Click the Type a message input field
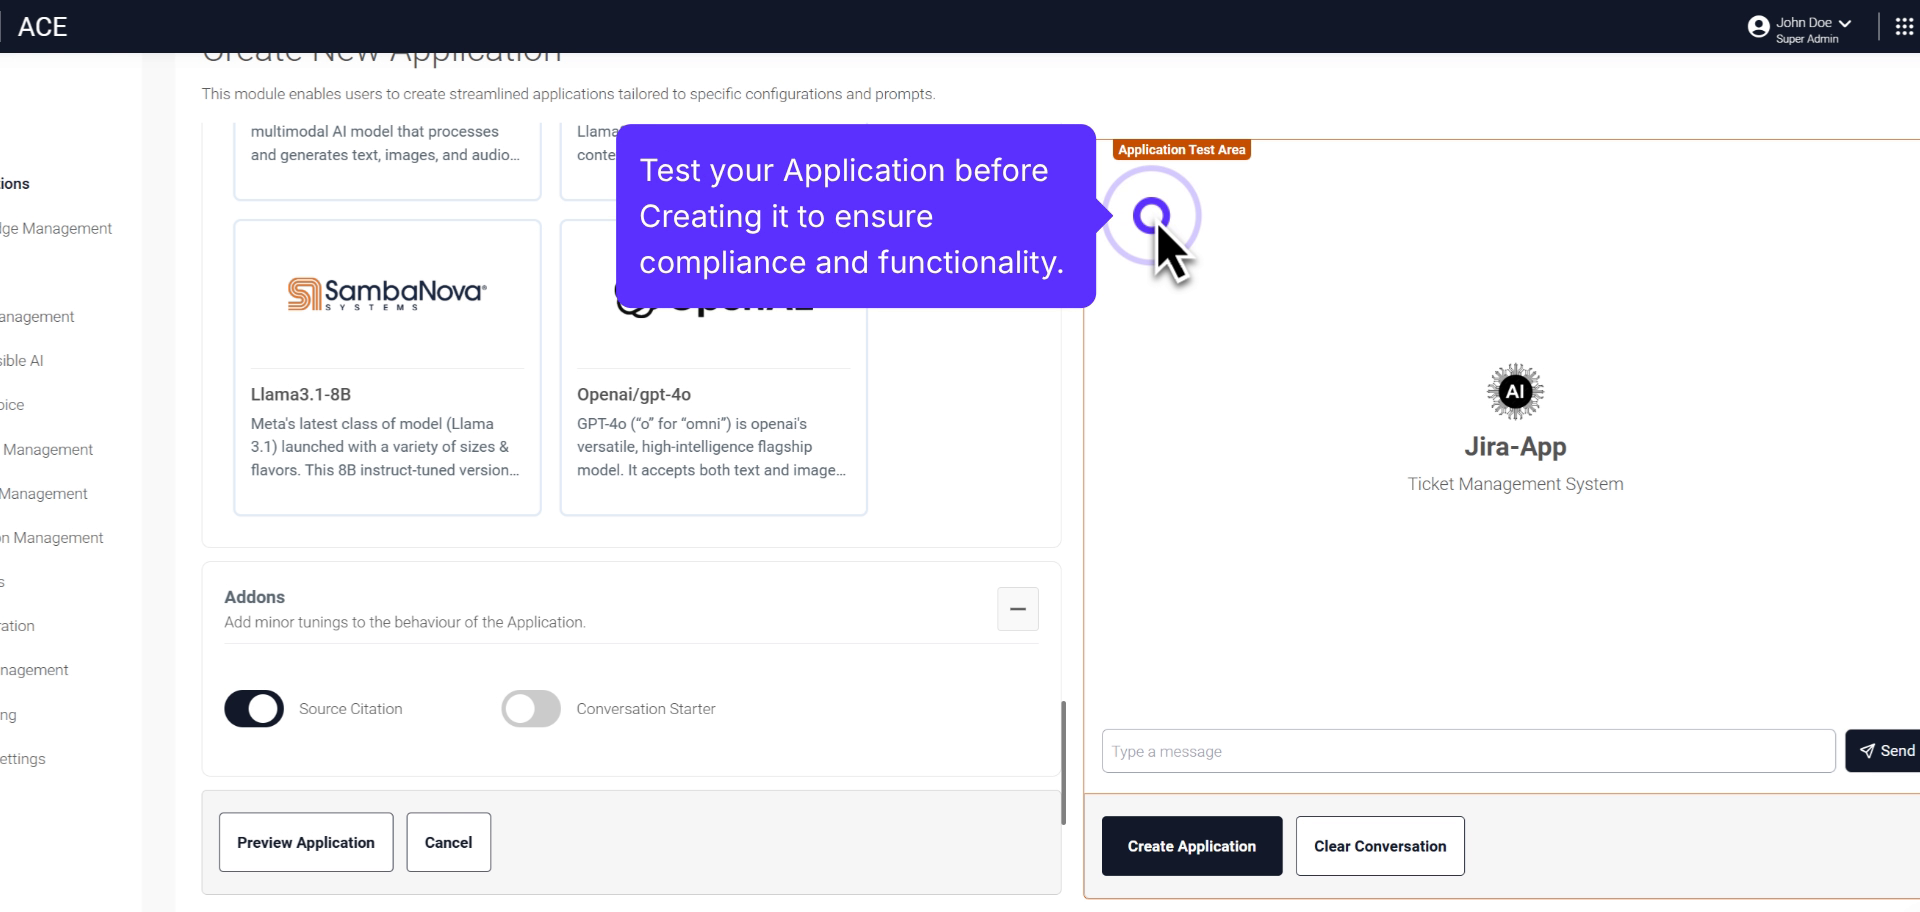Image resolution: width=1920 pixels, height=912 pixels. pyautogui.click(x=1400, y=751)
